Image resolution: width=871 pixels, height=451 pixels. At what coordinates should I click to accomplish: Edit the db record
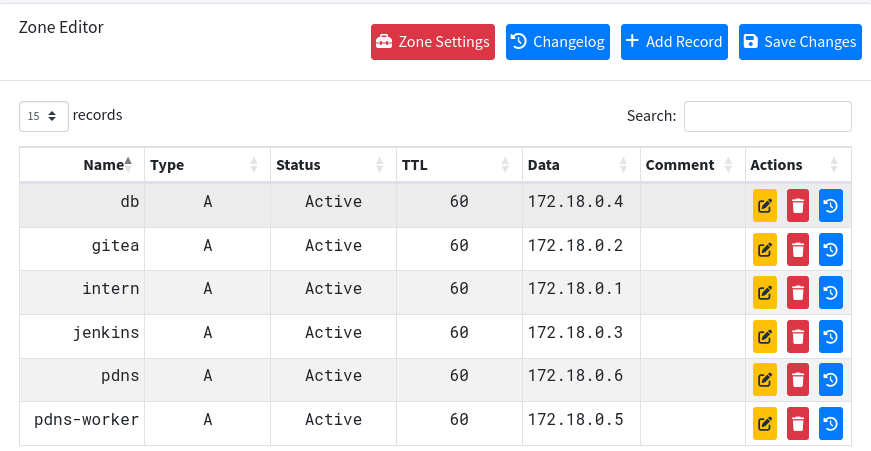coord(764,206)
